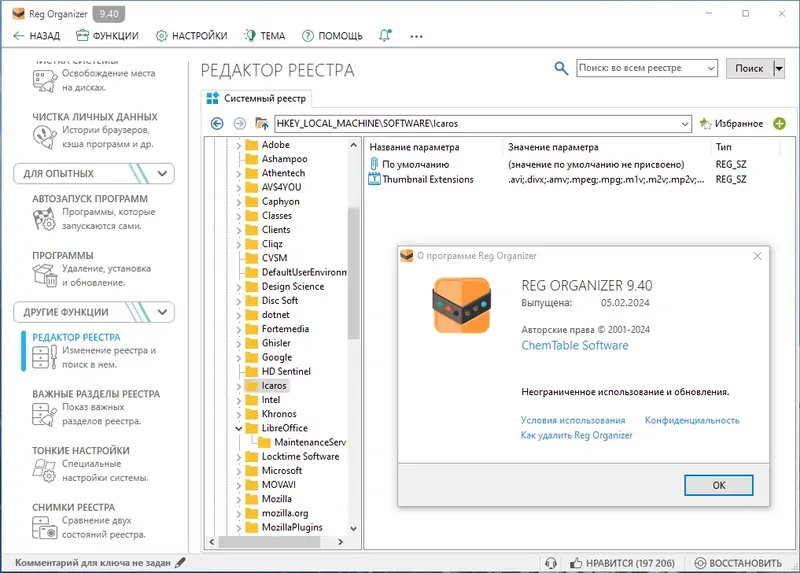Viewport: 800px width, 573px height.
Task: Click the green add to favorites plus icon
Action: point(779,123)
